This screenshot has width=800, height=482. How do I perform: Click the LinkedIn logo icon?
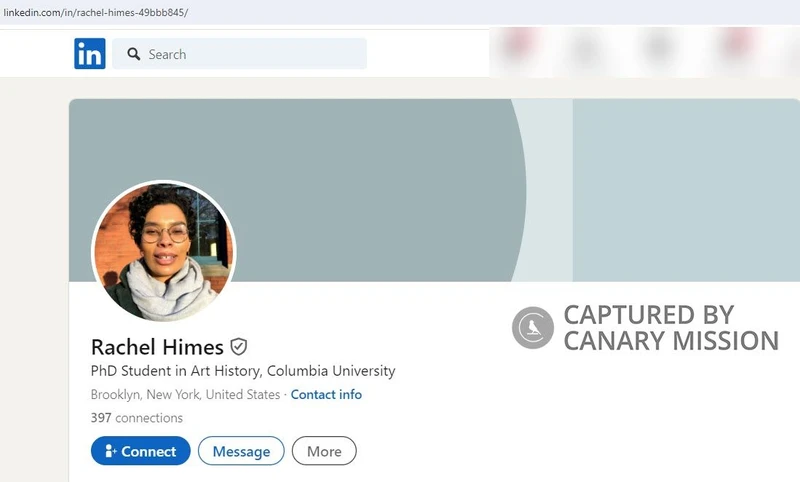click(90, 54)
